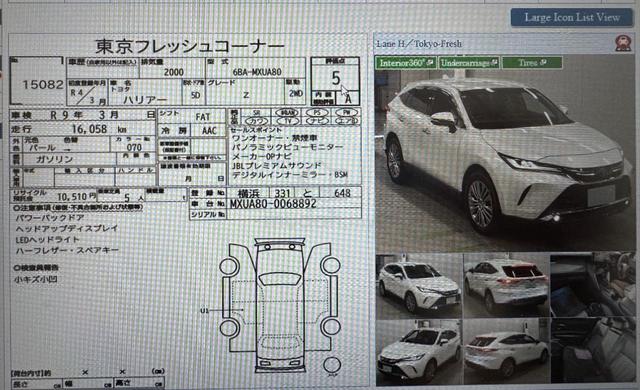Viewport: 640px width, 390px height.
Task: Click the door count '5D'
Action: tap(196, 95)
